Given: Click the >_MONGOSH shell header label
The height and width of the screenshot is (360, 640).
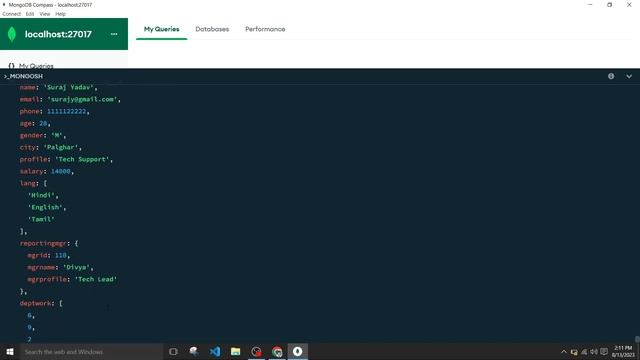Looking at the screenshot, I should click(x=24, y=76).
